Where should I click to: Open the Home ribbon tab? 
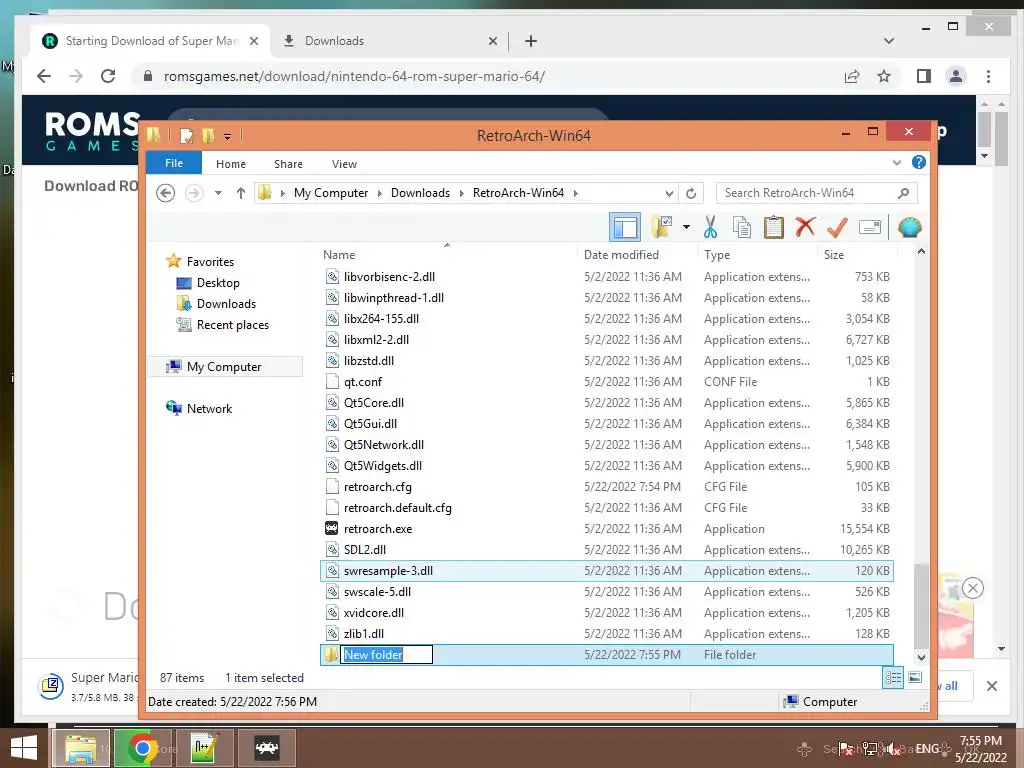tap(231, 164)
